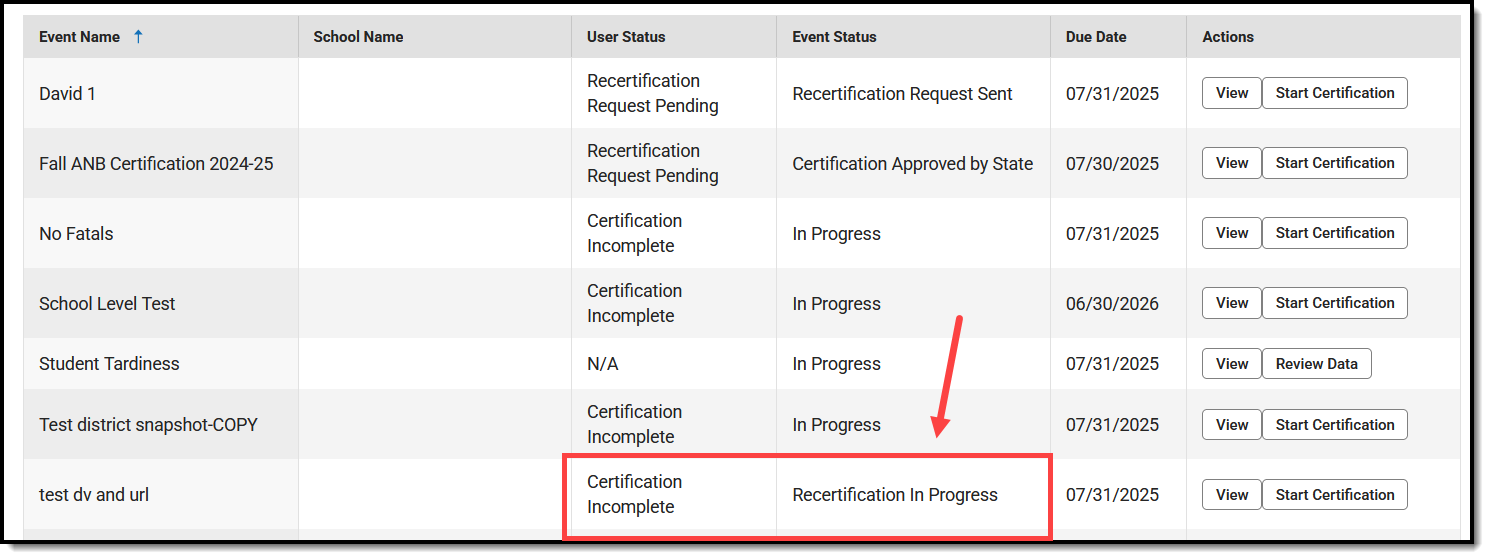Image resolution: width=1489 pixels, height=559 pixels.
Task: Select Review Data for Student Tardiness
Action: point(1317,364)
